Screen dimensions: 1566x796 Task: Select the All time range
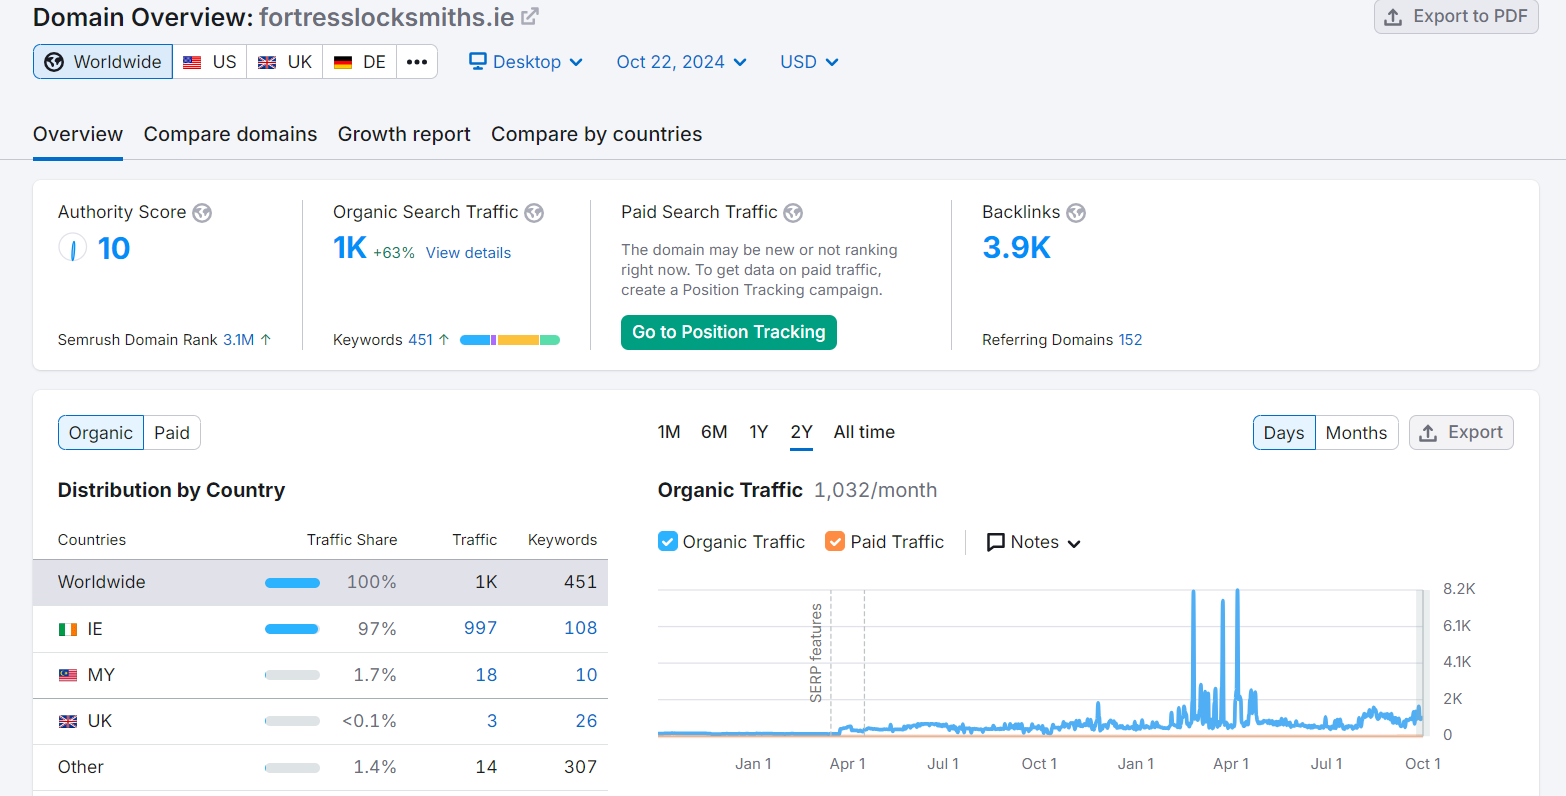(864, 432)
